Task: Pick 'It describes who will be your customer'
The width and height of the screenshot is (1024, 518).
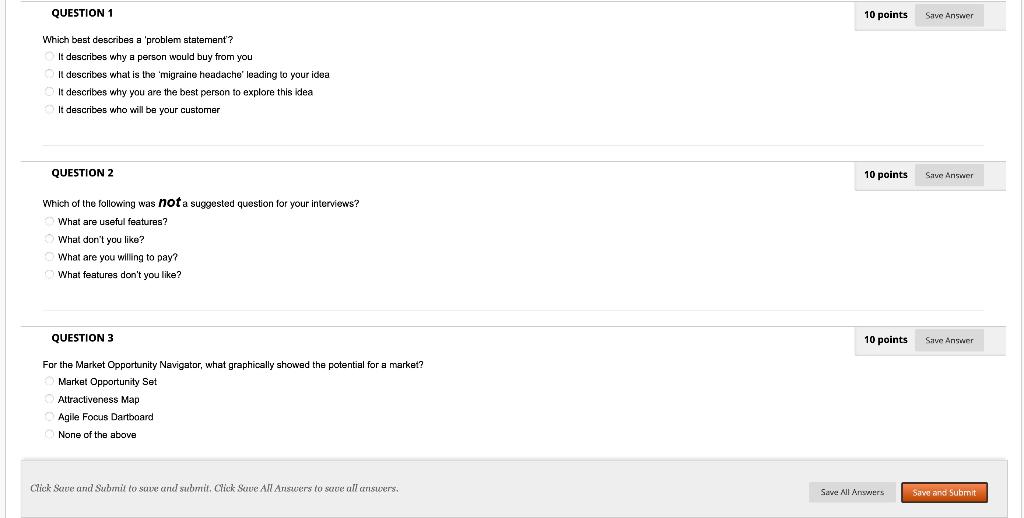Action: point(48,110)
